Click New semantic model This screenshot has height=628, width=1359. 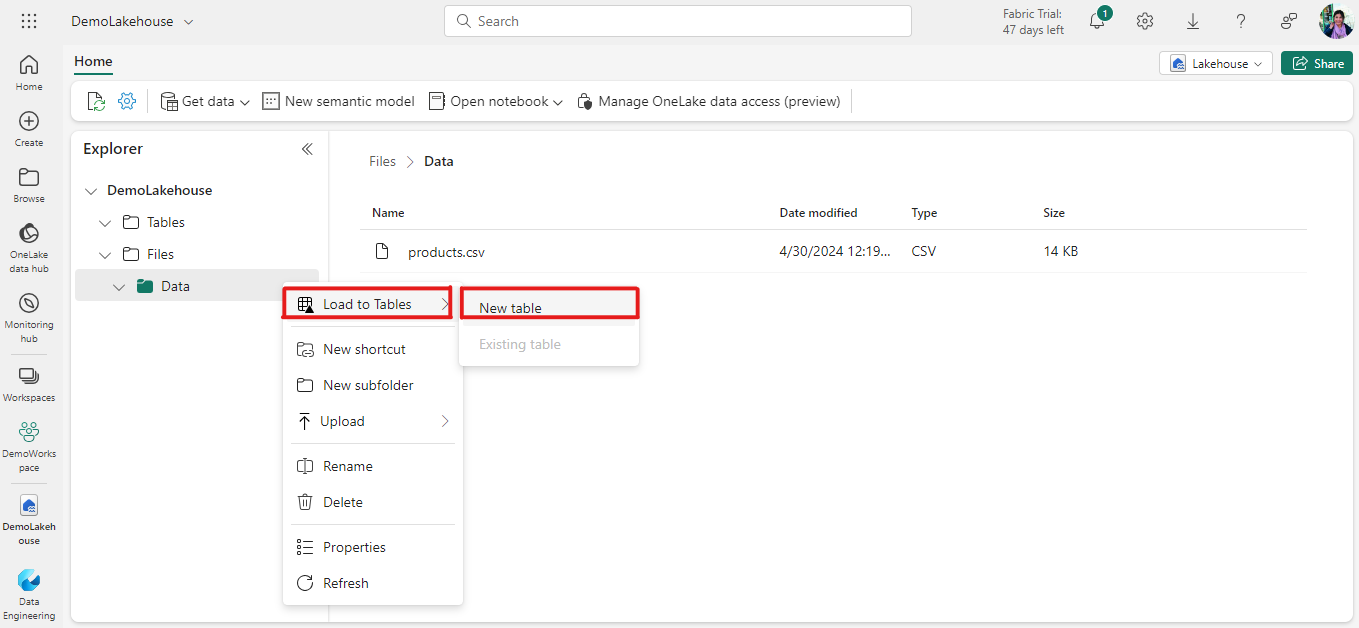(x=338, y=101)
